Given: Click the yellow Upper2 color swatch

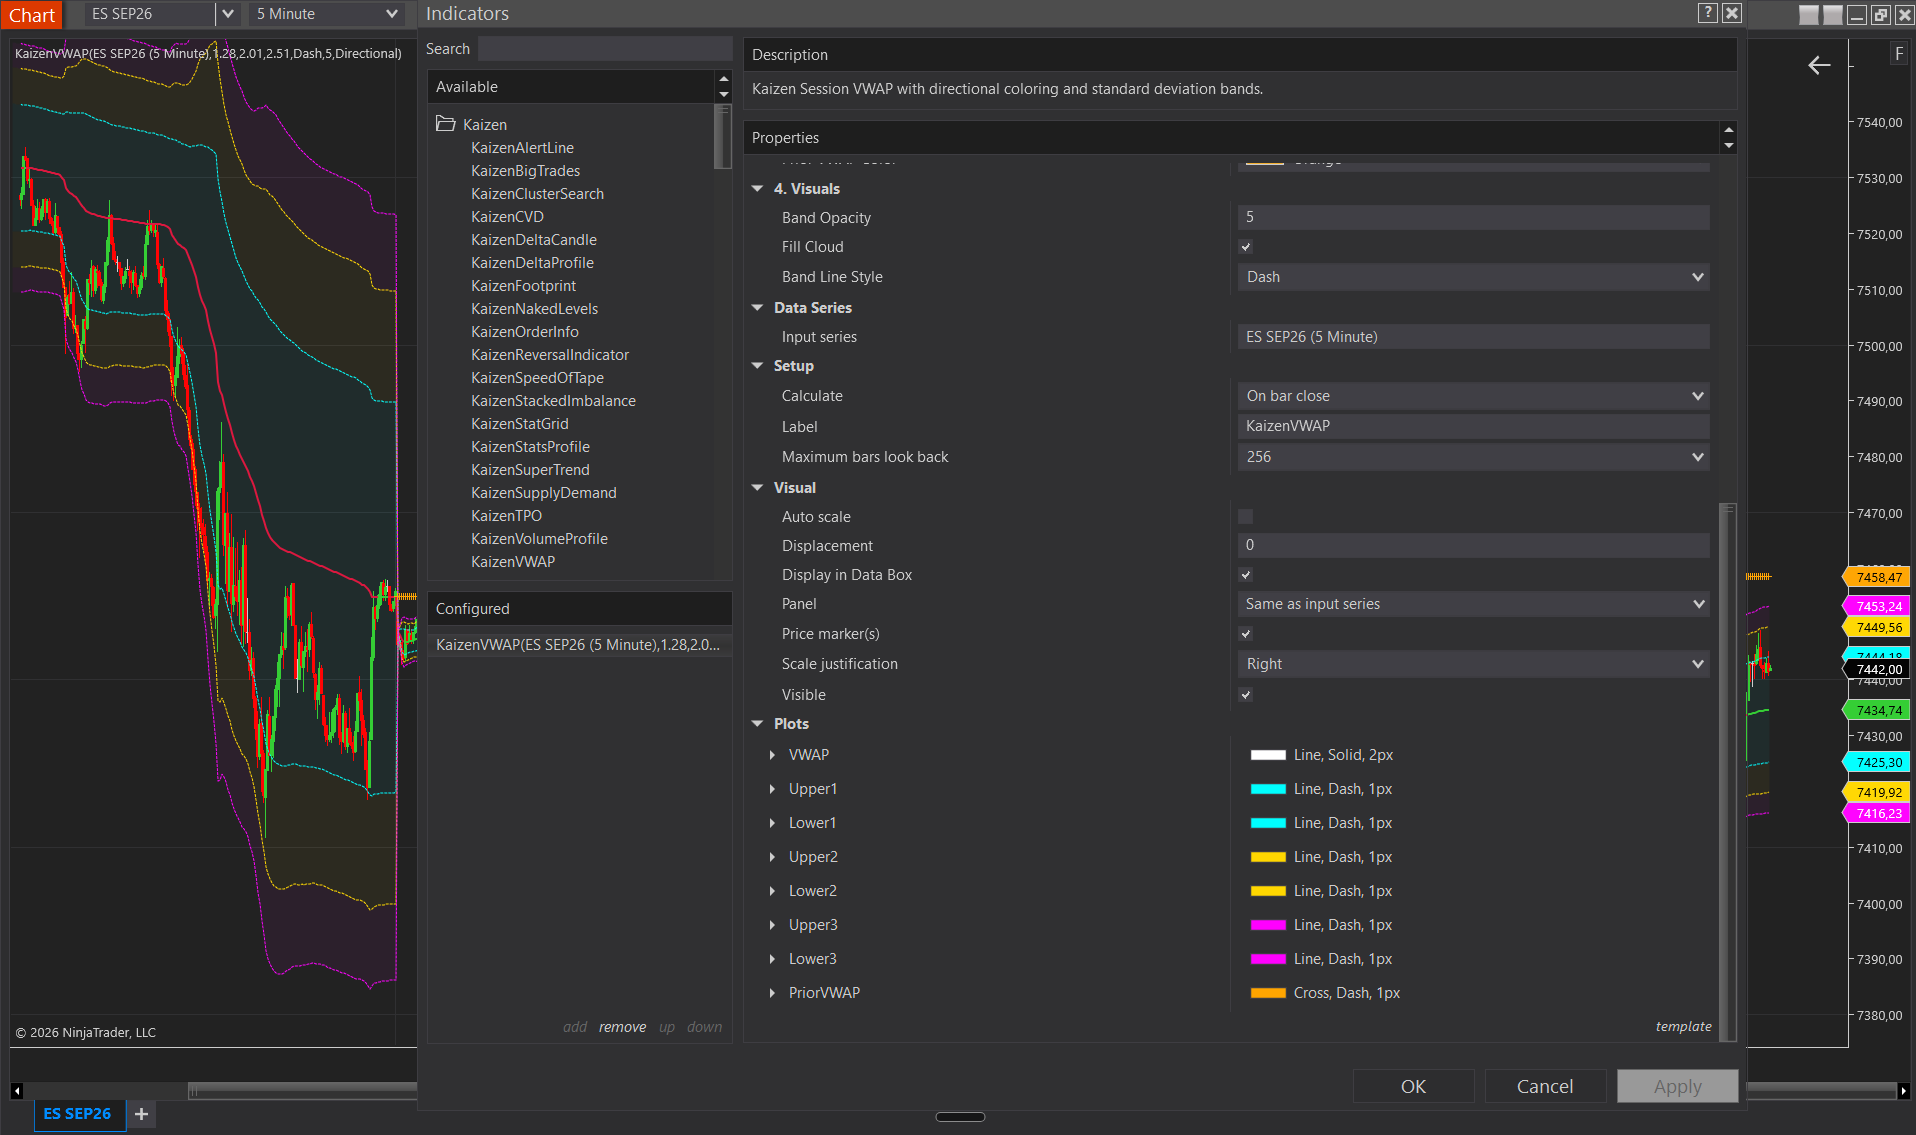Looking at the screenshot, I should click(1268, 857).
